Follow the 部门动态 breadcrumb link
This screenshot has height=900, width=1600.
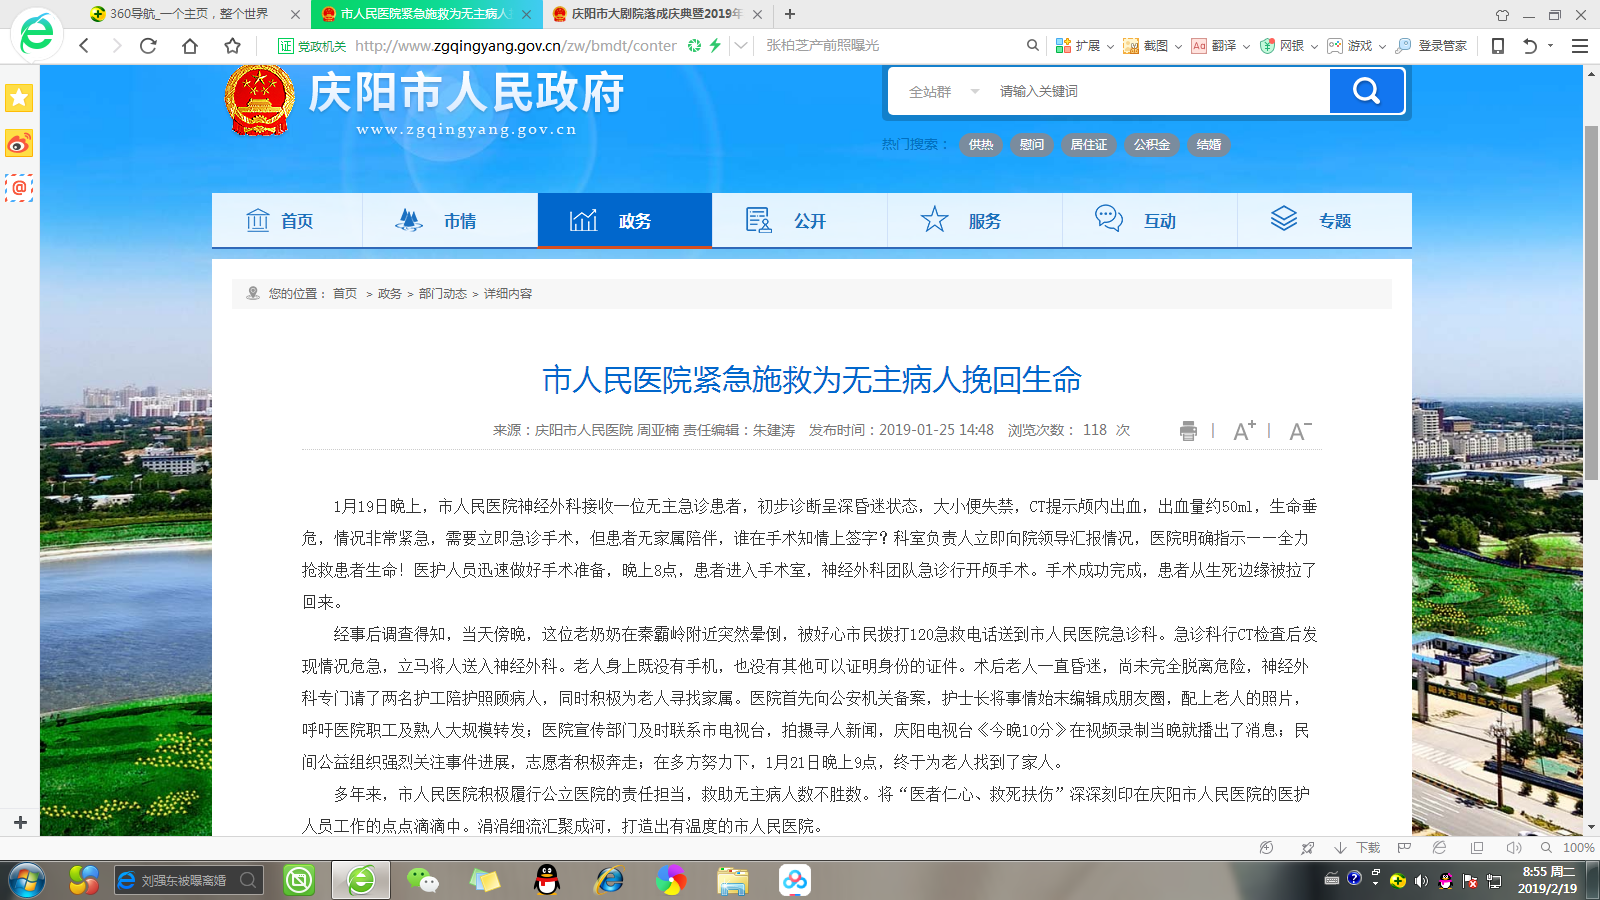coord(442,294)
